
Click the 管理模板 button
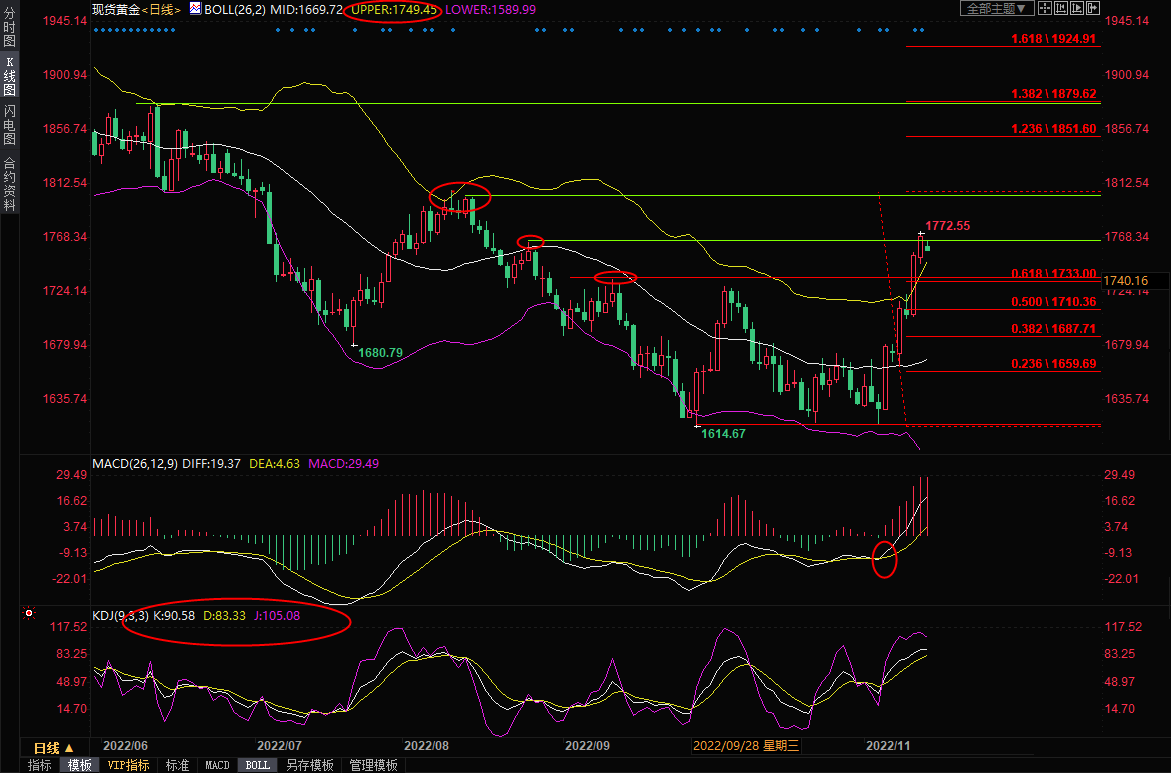372,765
